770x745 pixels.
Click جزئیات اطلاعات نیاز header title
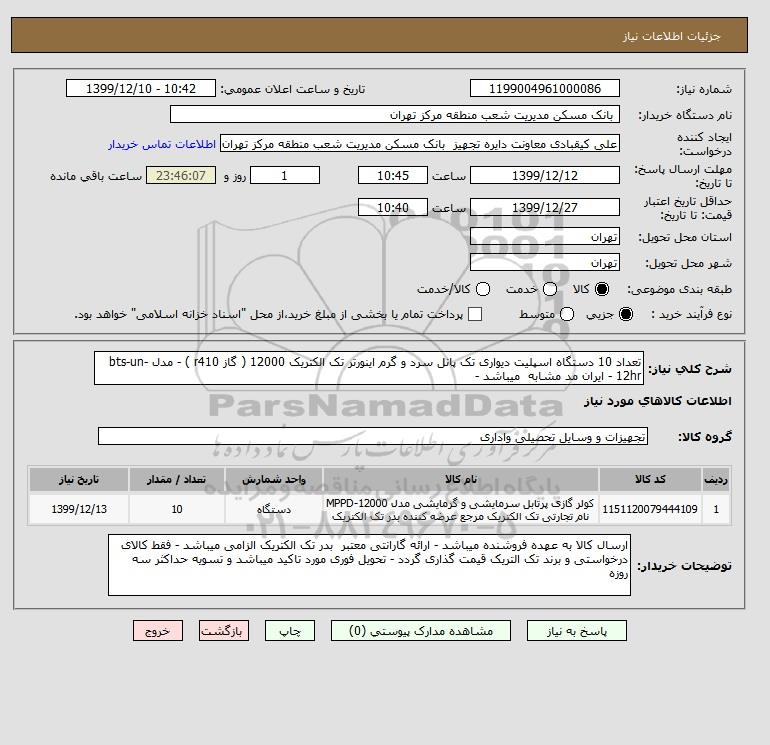click(672, 36)
